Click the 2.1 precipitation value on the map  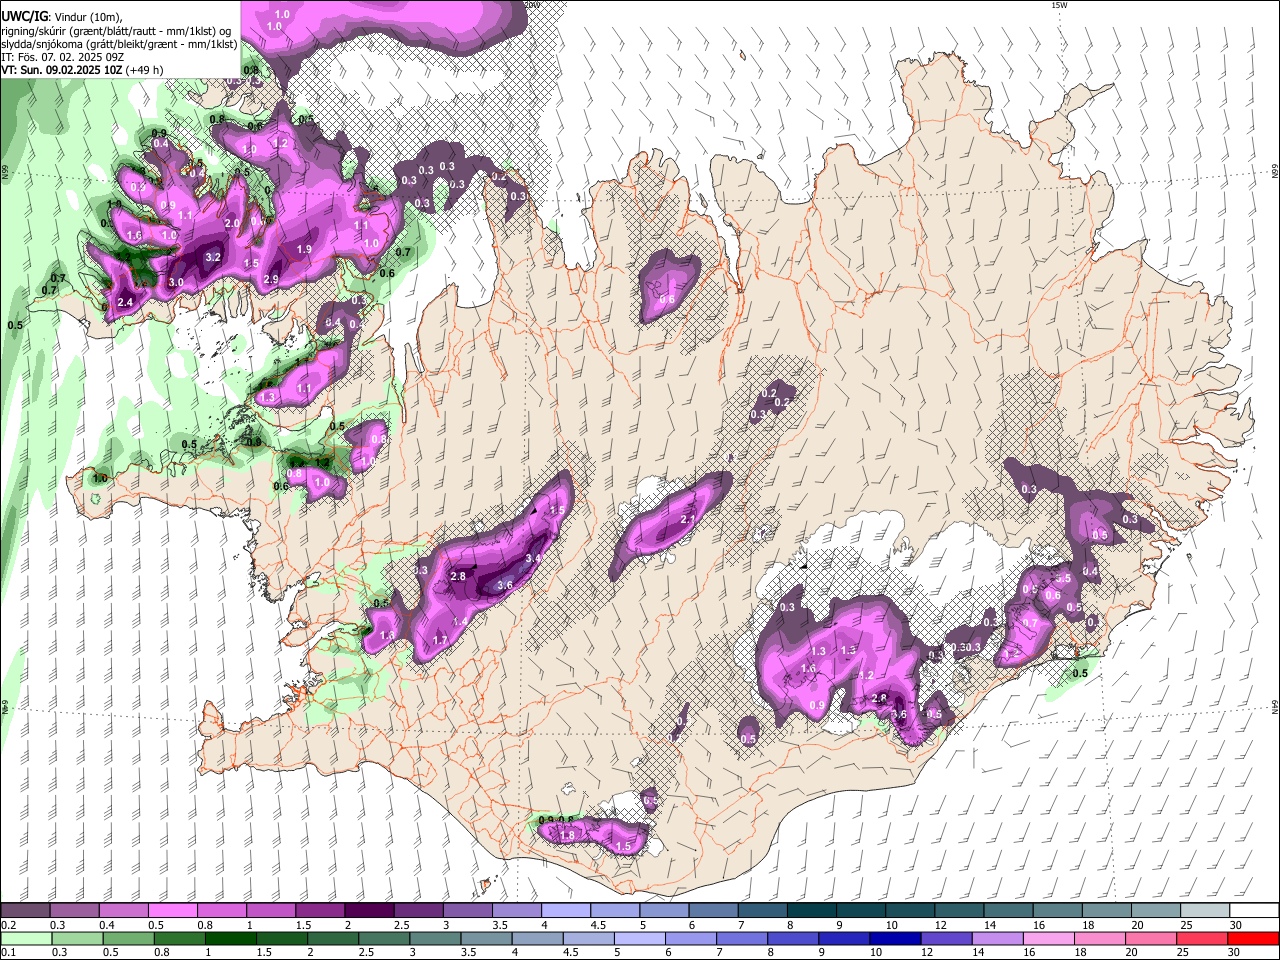pyautogui.click(x=688, y=519)
